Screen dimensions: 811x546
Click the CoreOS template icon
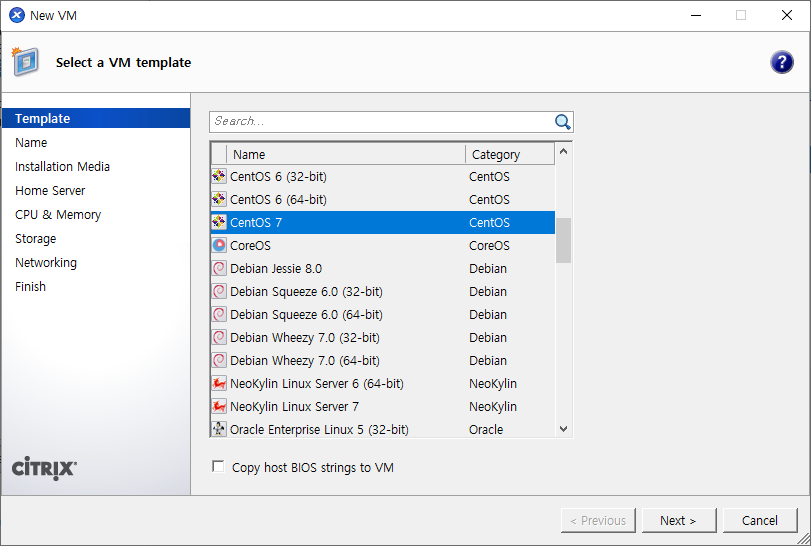point(219,245)
